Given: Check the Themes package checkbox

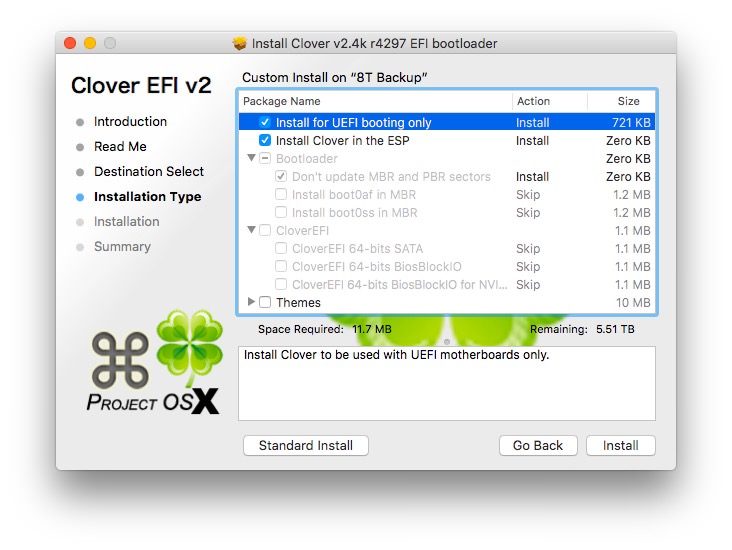Looking at the screenshot, I should [x=265, y=302].
